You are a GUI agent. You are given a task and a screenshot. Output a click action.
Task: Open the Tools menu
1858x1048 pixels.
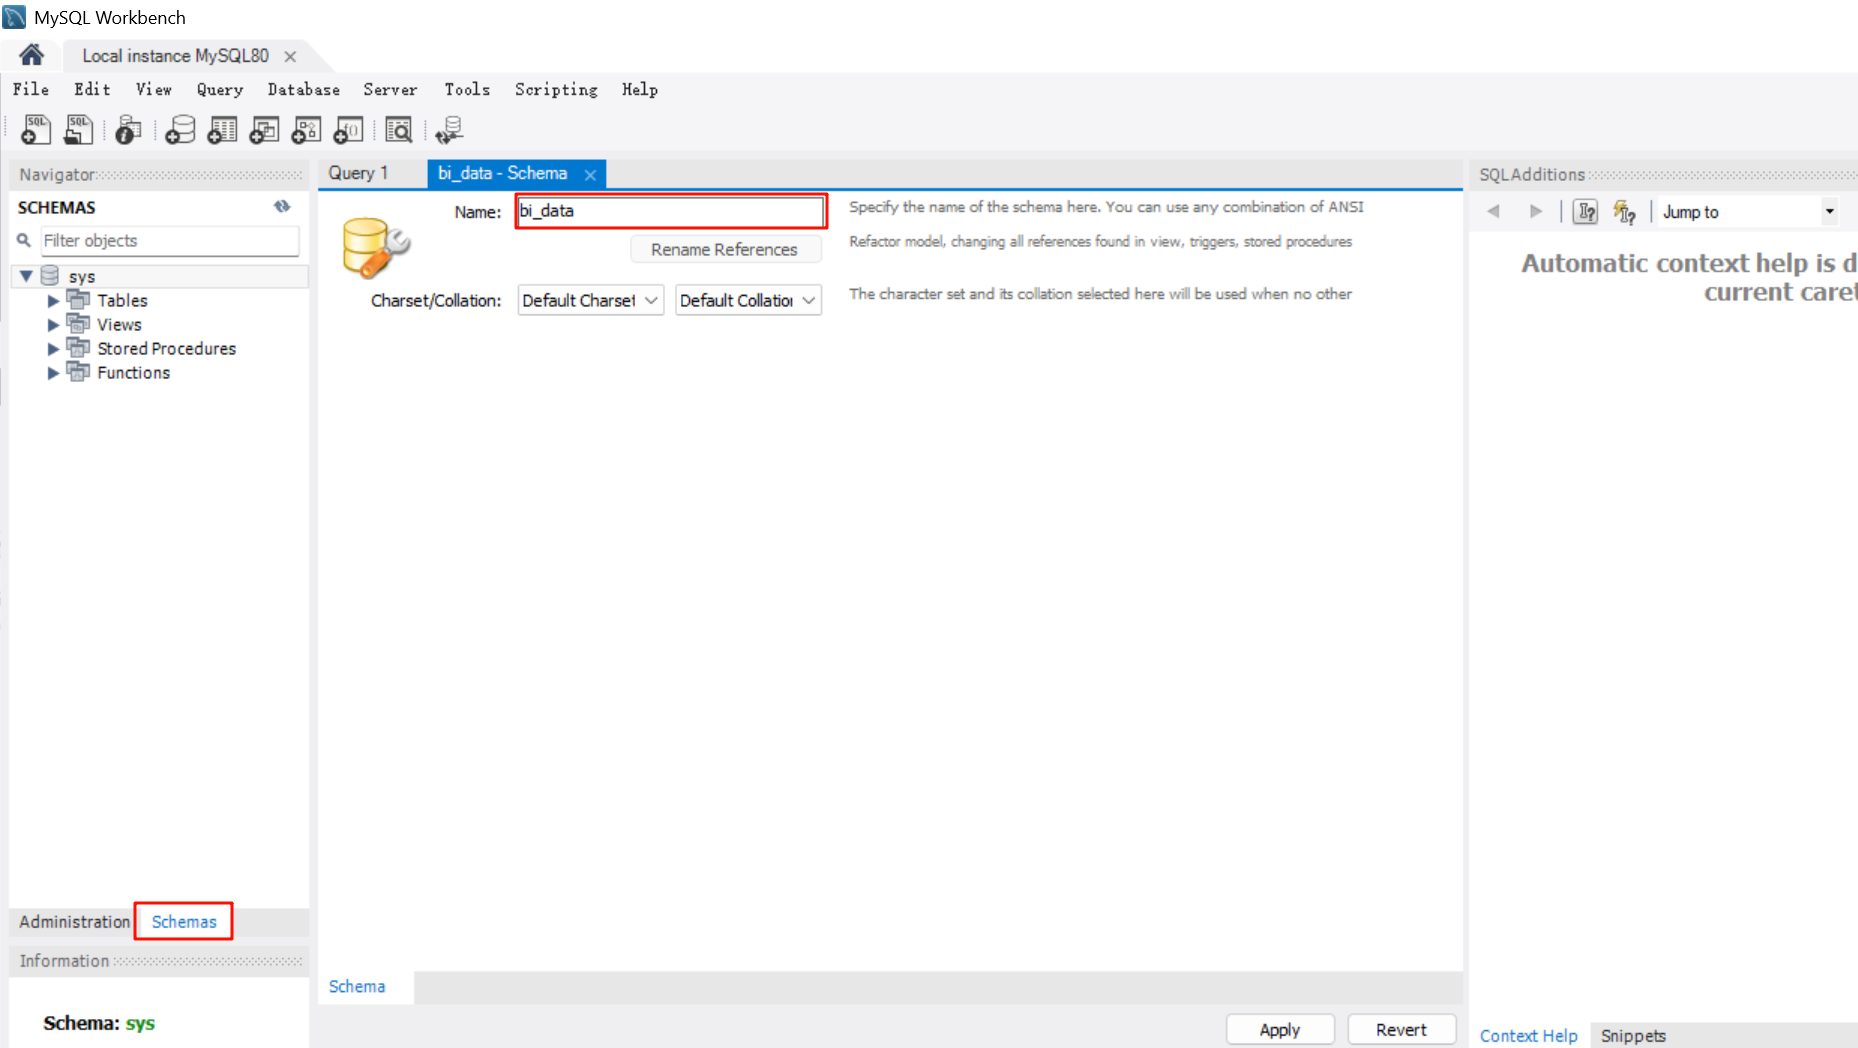click(x=467, y=89)
